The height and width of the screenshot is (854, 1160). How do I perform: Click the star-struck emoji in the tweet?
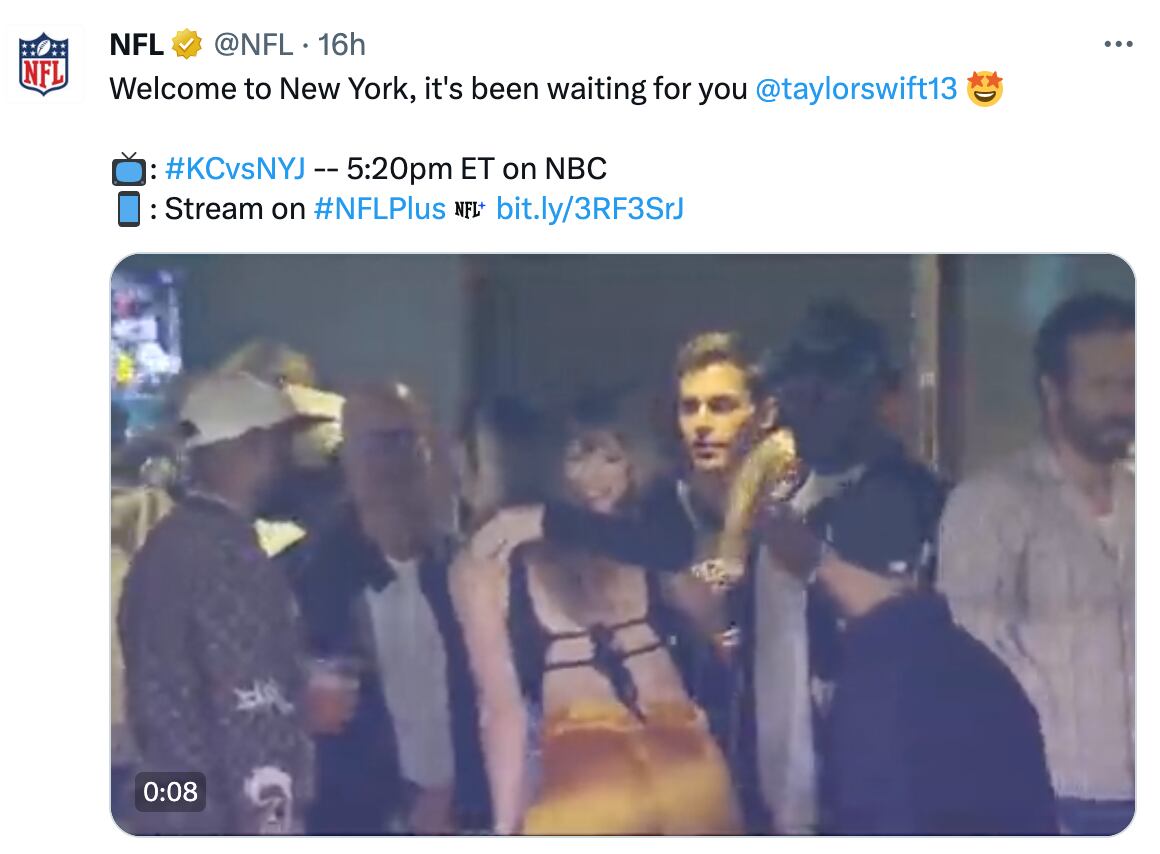(985, 89)
